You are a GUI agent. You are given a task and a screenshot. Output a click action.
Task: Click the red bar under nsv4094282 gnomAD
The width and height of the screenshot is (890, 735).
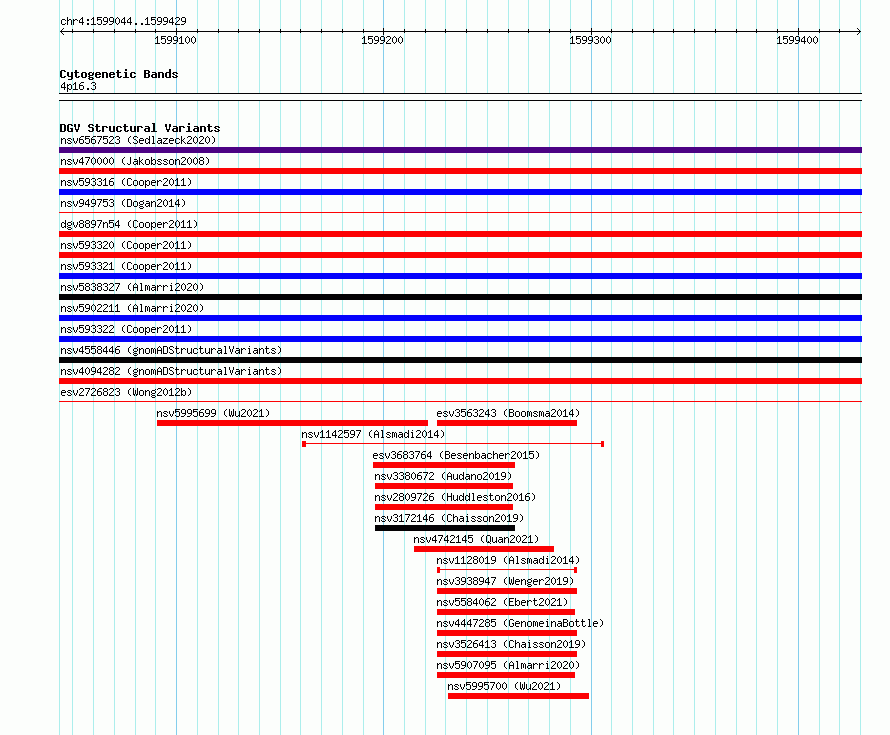[460, 381]
